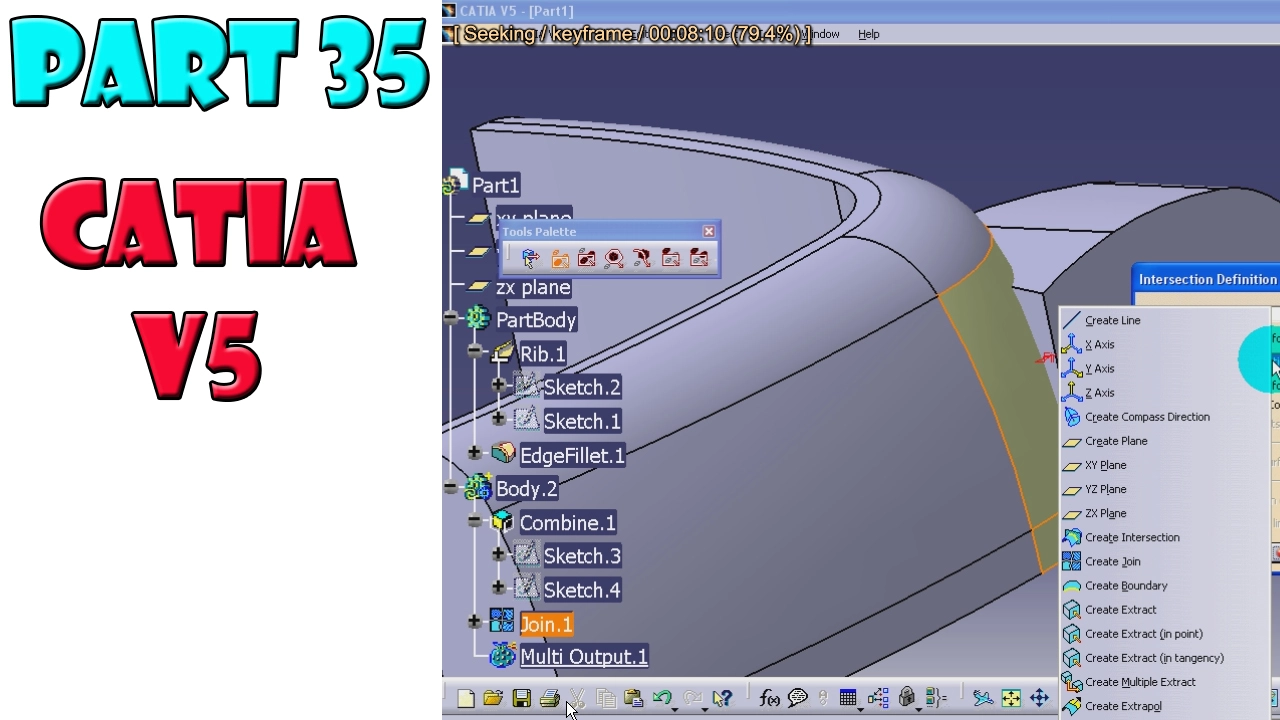Click the Print icon
Image resolution: width=1280 pixels, height=720 pixels.
[x=549, y=698]
